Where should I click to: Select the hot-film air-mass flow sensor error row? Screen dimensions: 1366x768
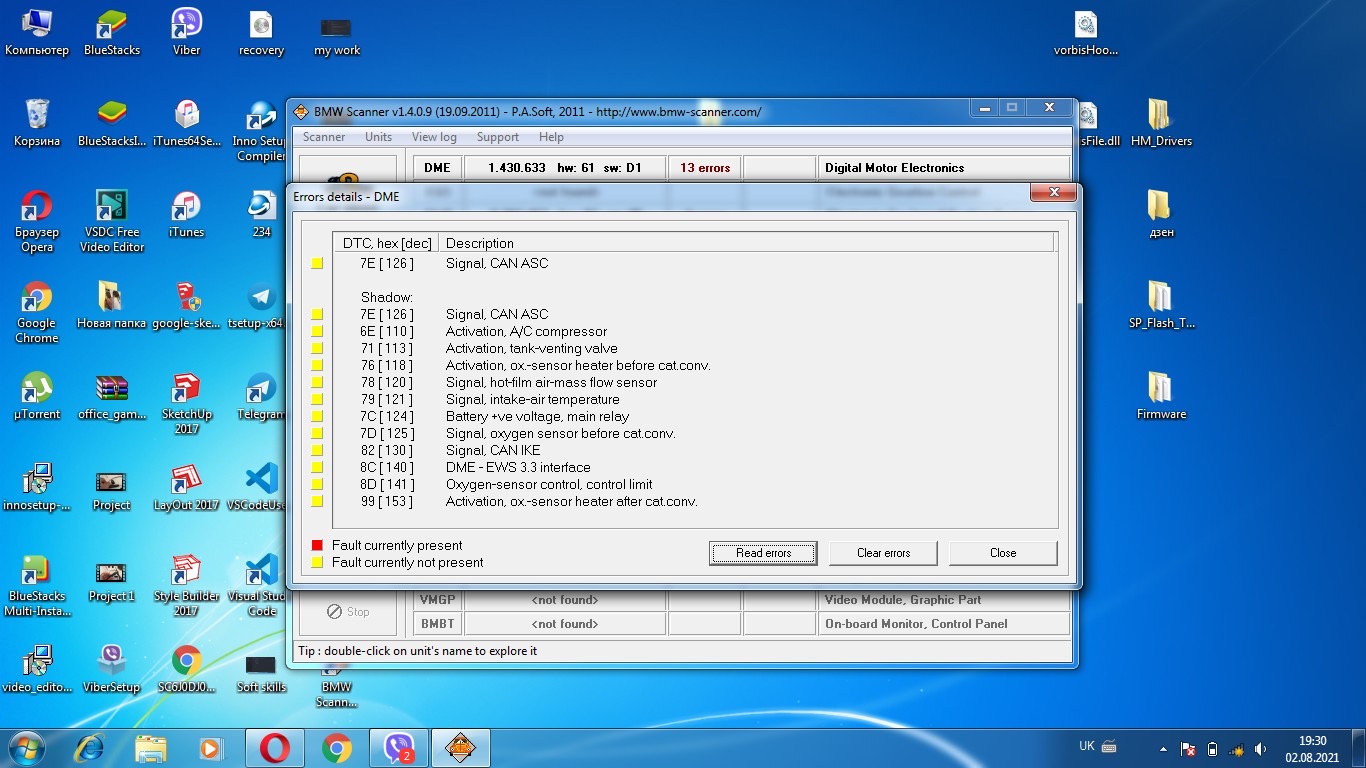[551, 382]
